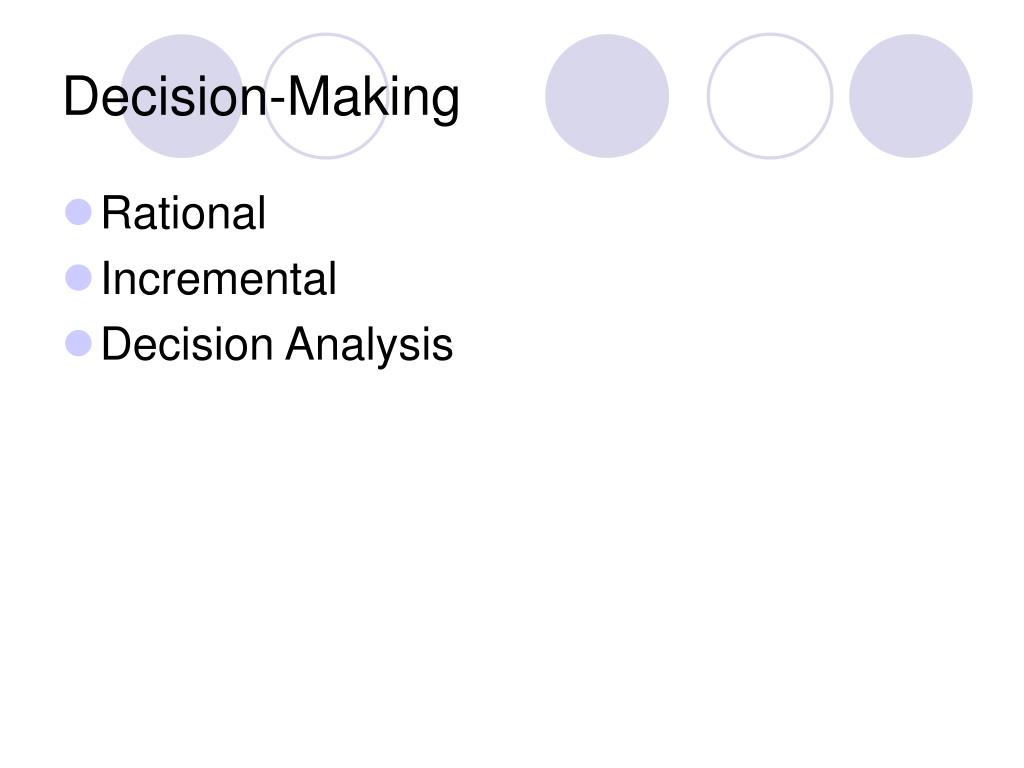Click the bullet dot beside Rational
Image resolution: width=1024 pixels, height=768 pixels.
pos(78,212)
